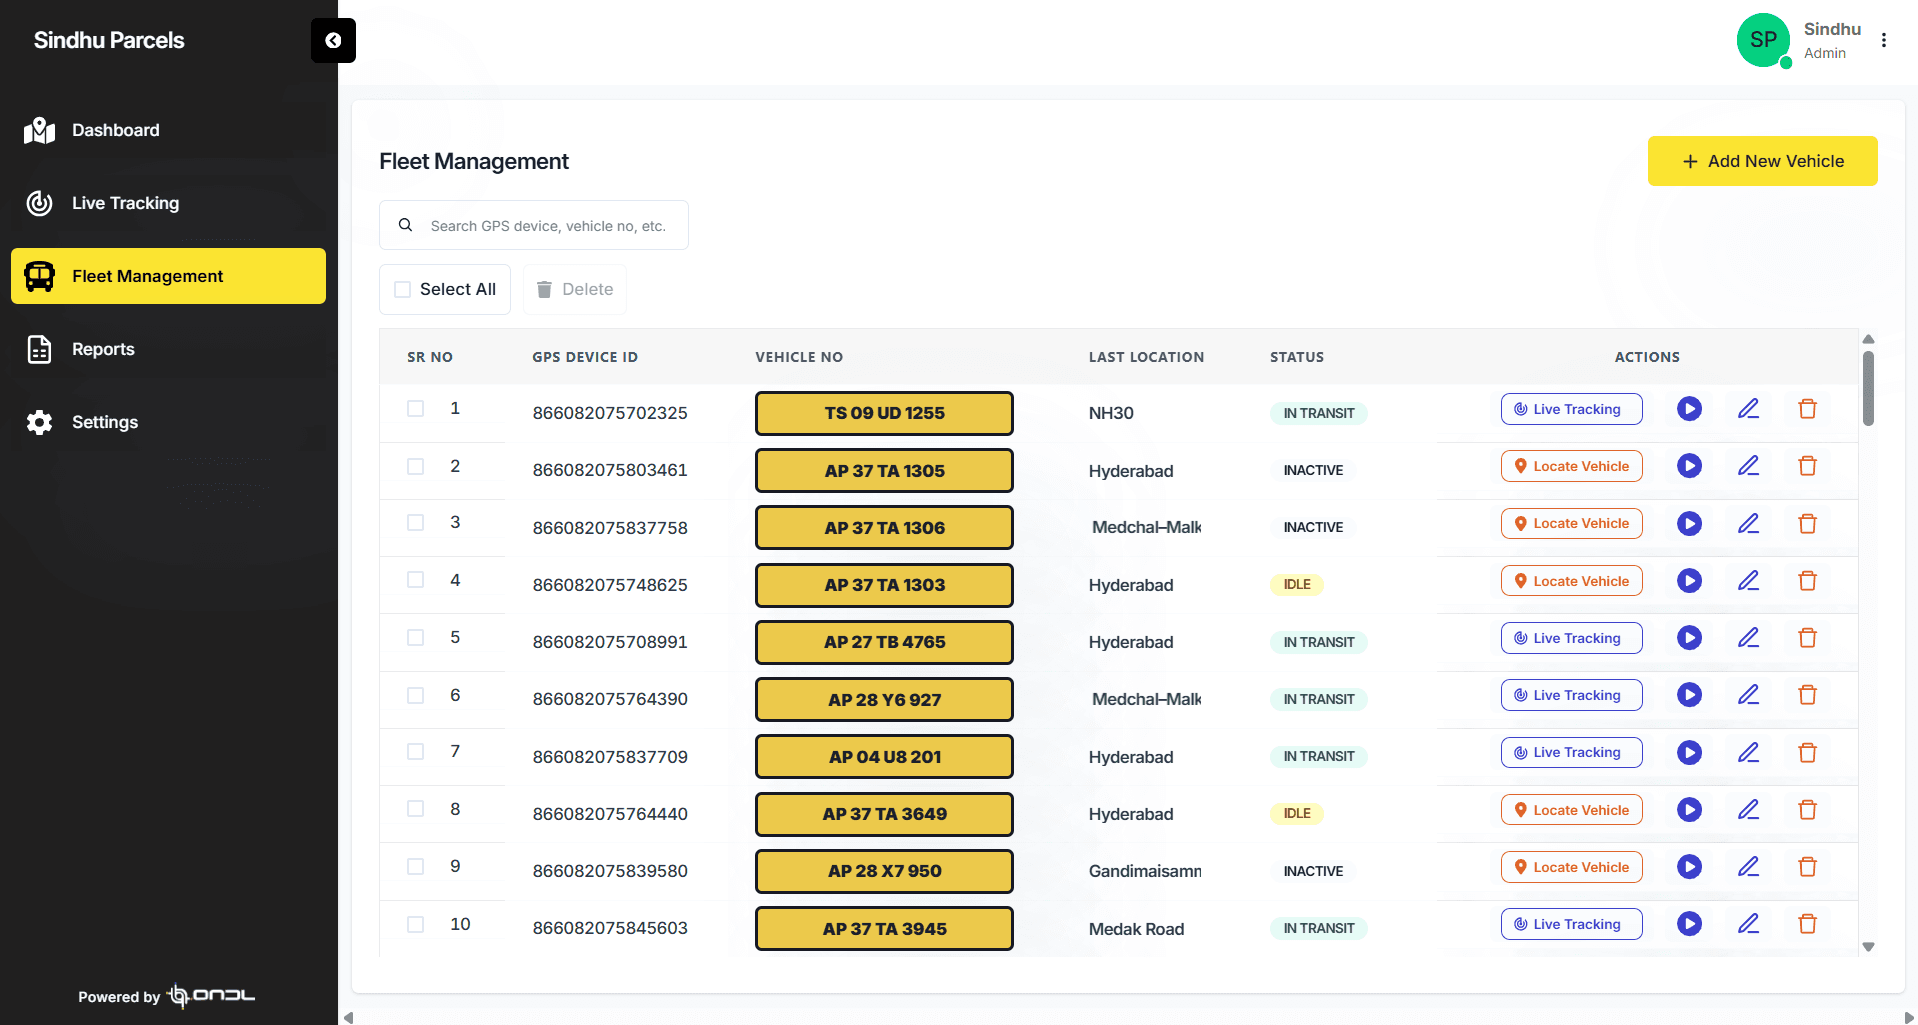Click Locate Vehicle for AP 37 TA 1305
This screenshot has height=1025, width=1918.
[1571, 466]
